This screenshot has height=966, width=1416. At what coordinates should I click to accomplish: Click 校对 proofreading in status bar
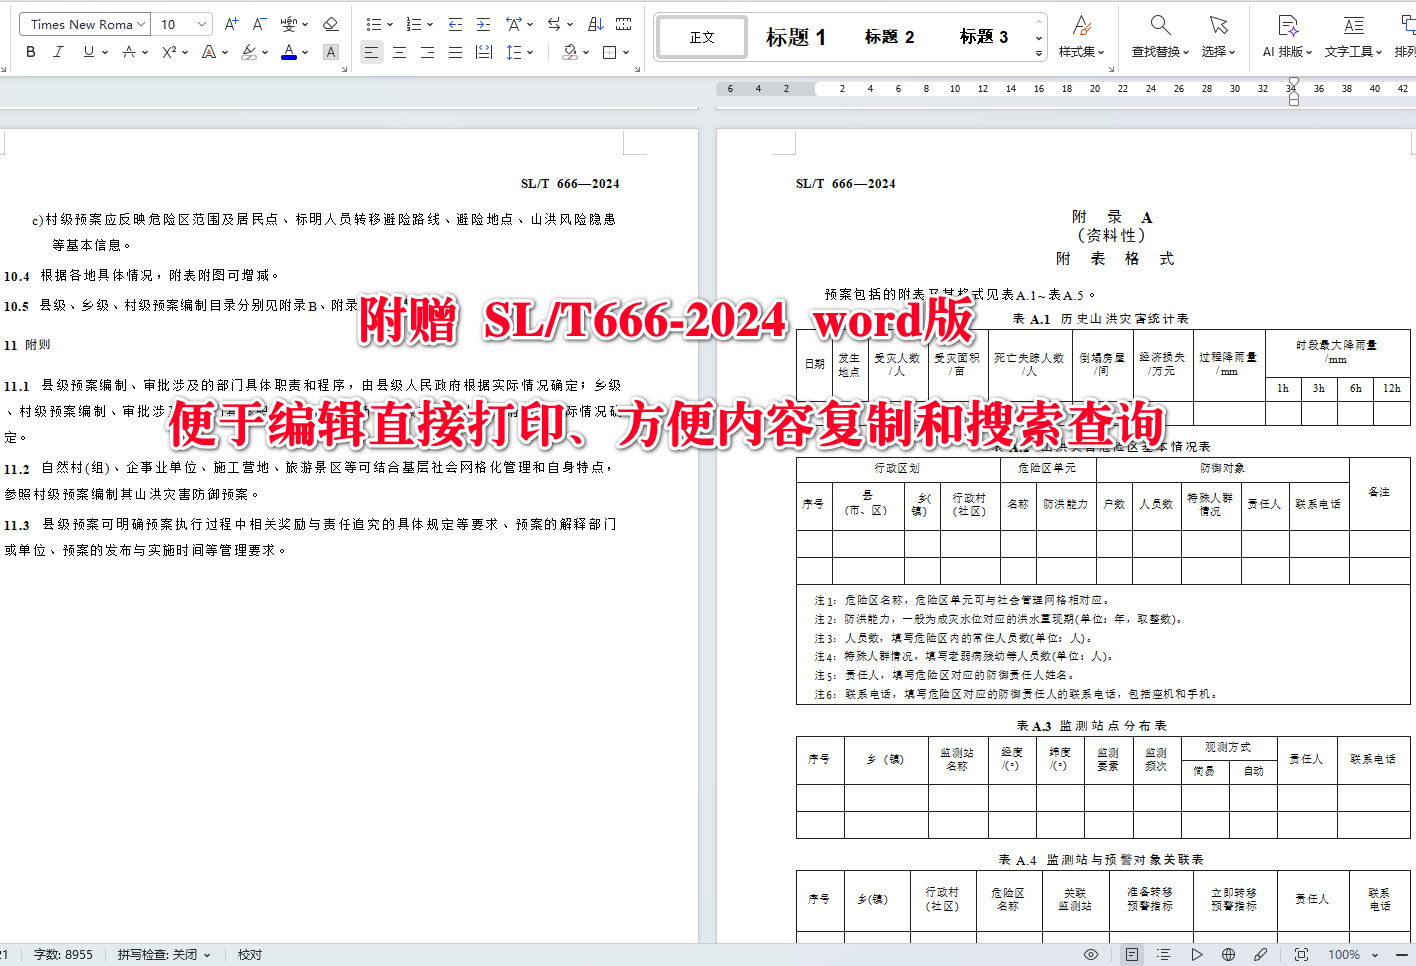coord(248,954)
